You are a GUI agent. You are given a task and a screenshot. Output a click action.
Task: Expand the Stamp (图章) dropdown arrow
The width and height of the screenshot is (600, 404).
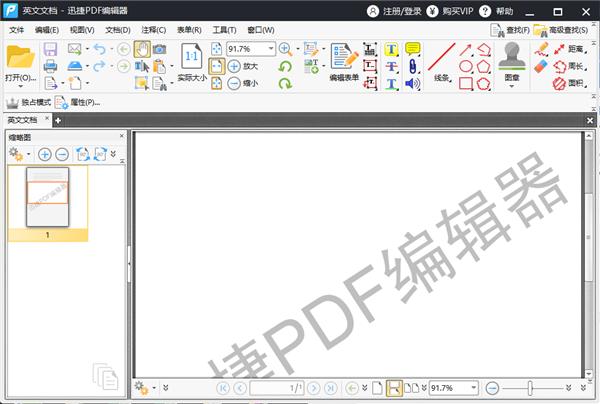coord(512,86)
